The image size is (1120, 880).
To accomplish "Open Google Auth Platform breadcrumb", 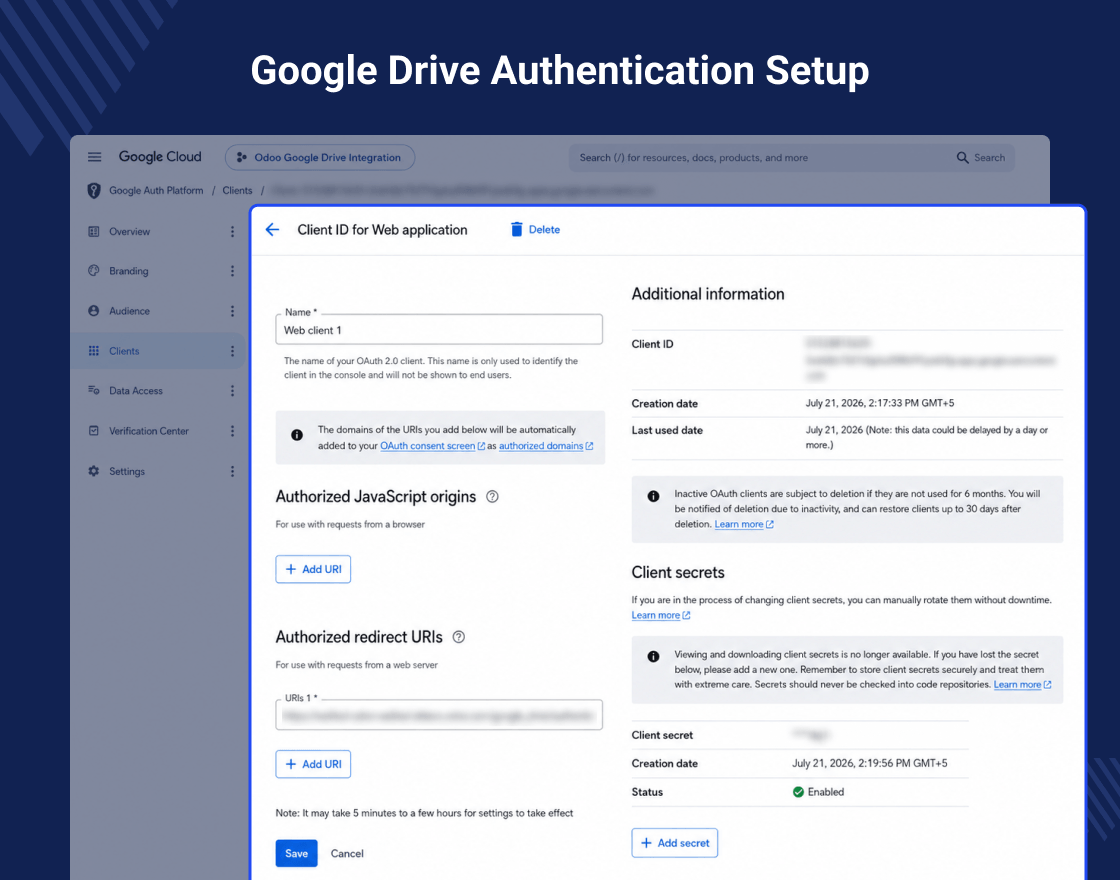I will pyautogui.click(x=156, y=191).
